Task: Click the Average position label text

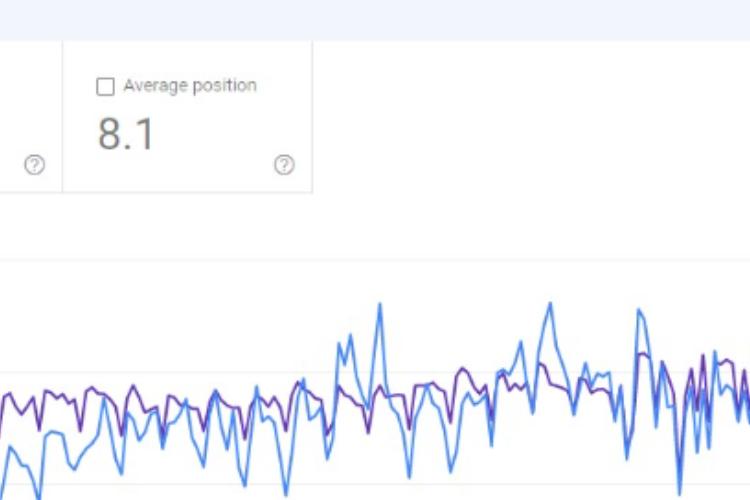Action: coord(190,86)
